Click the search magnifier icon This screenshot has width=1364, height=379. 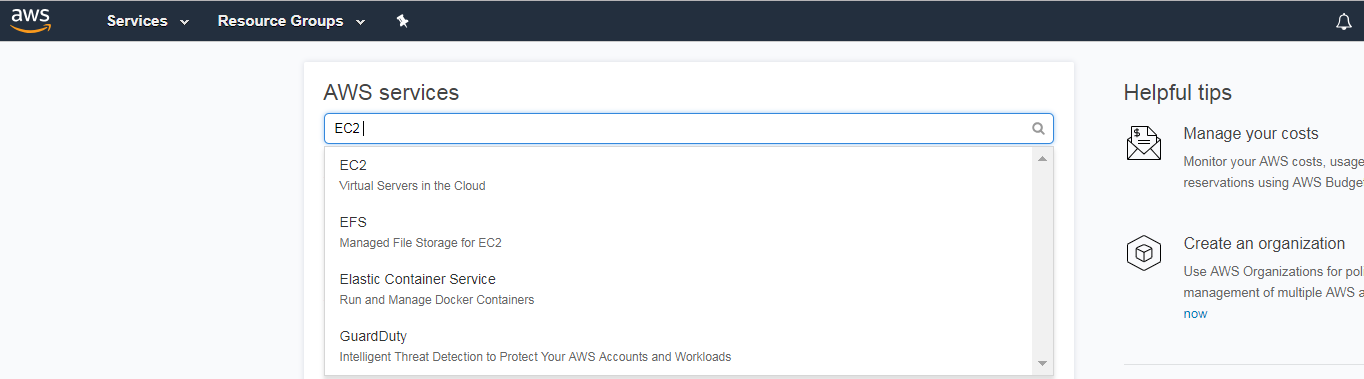click(x=1038, y=128)
